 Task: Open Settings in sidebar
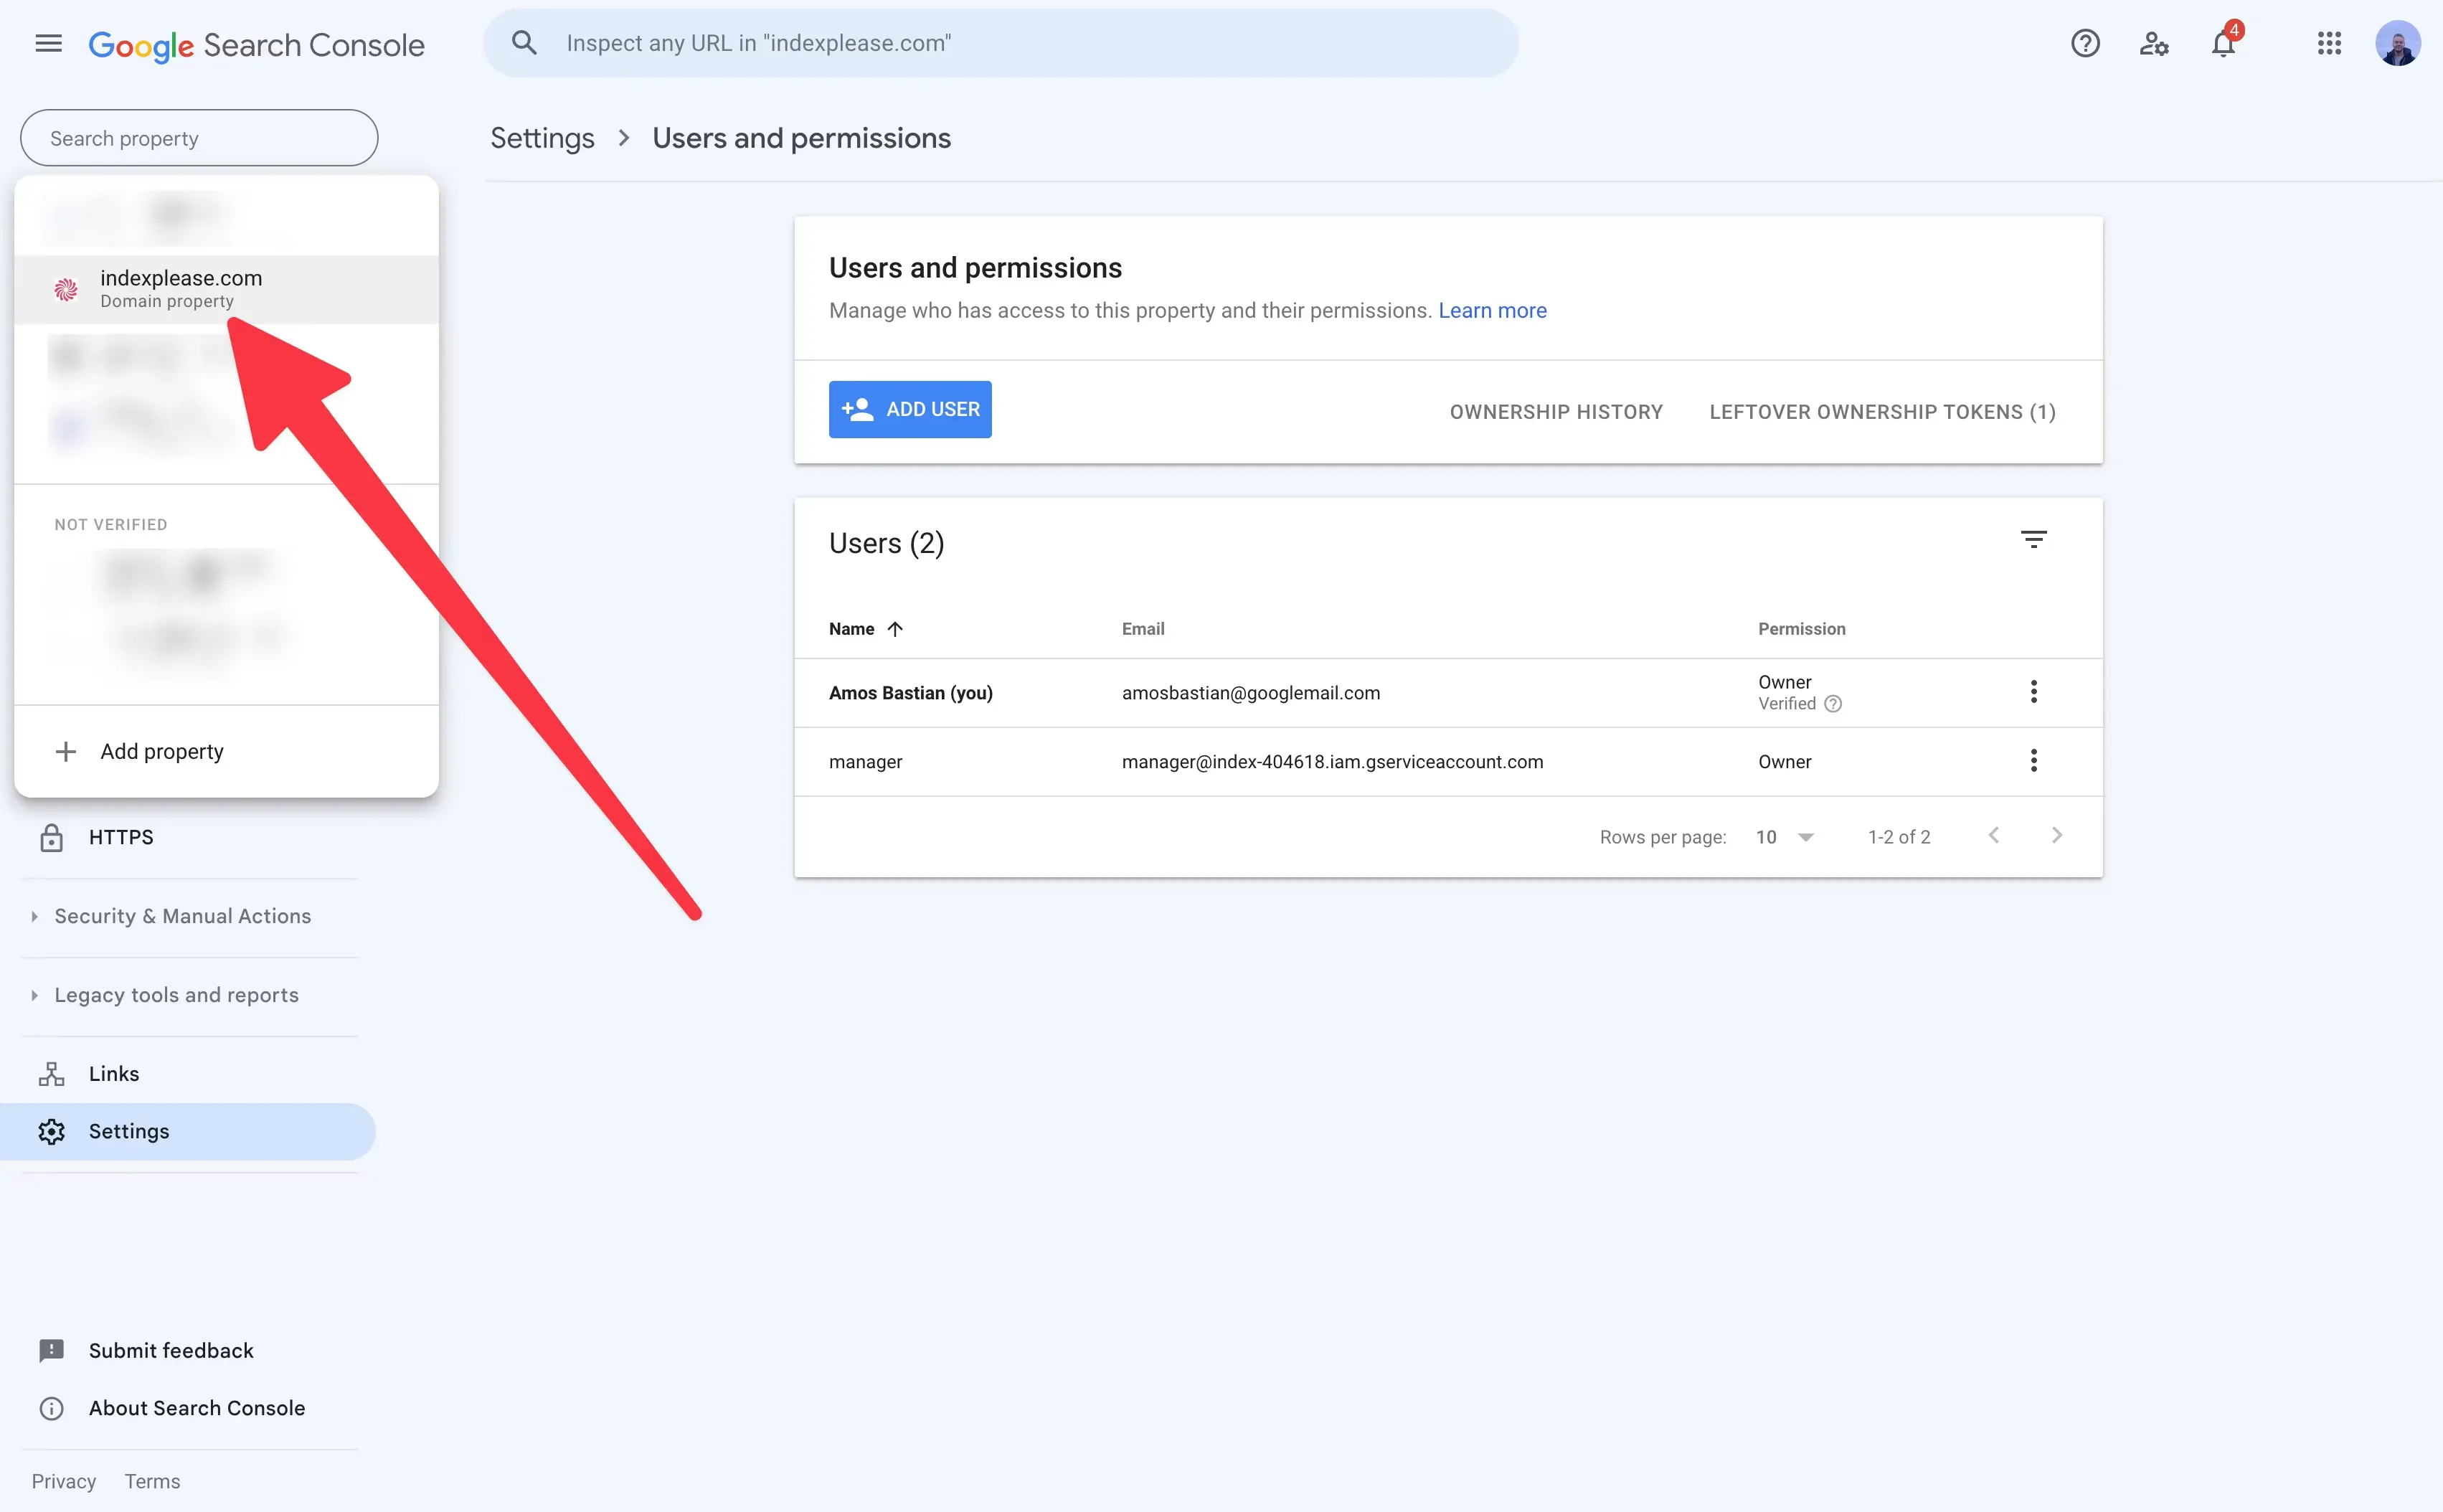tap(187, 1131)
